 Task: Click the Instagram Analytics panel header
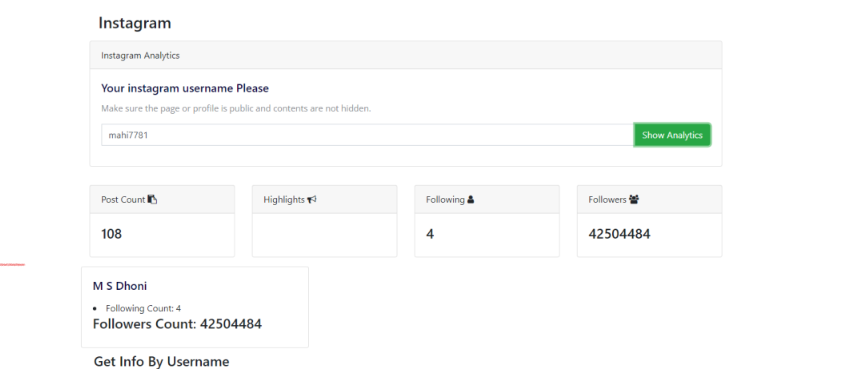tap(406, 55)
